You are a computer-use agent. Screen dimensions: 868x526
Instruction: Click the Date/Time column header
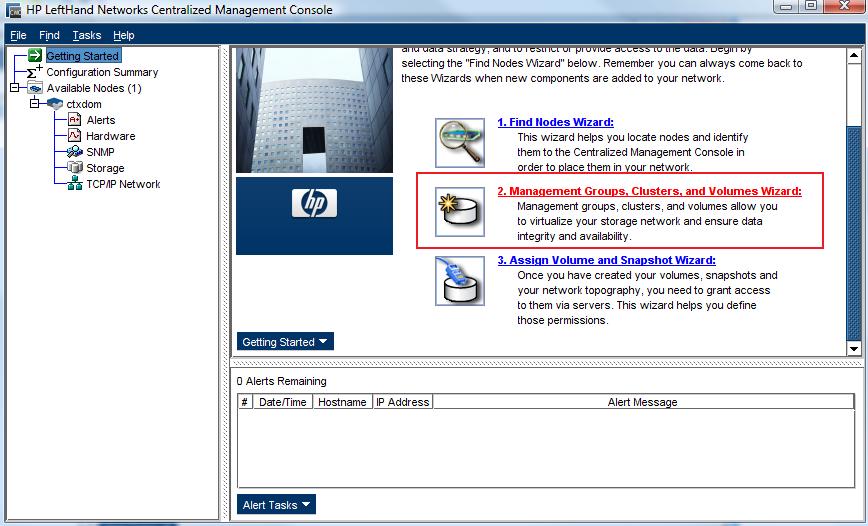(282, 402)
